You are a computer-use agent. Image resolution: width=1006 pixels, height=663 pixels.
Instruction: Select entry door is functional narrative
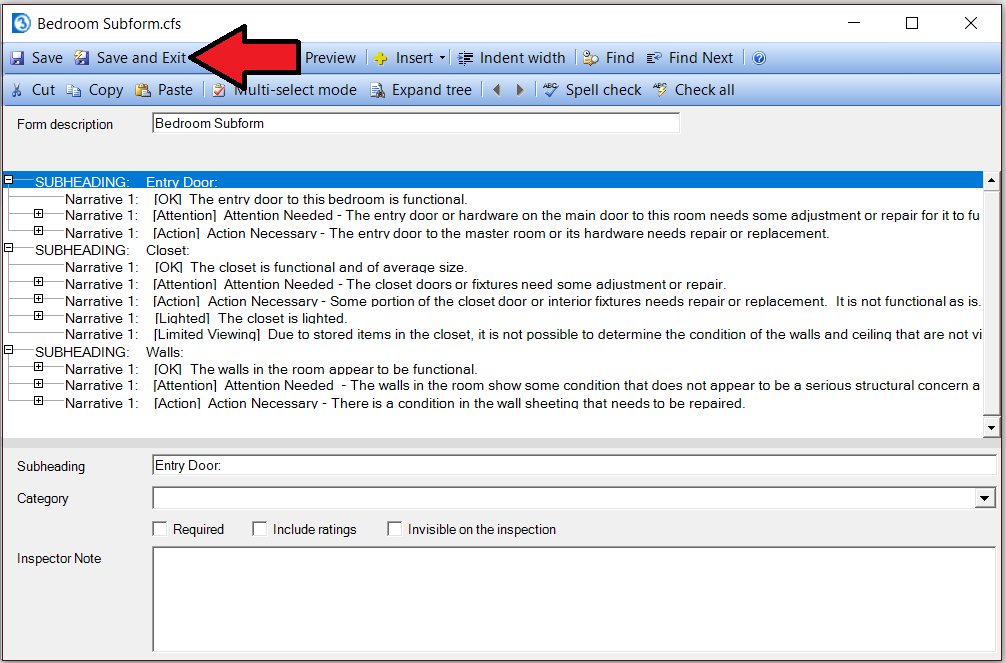266,200
